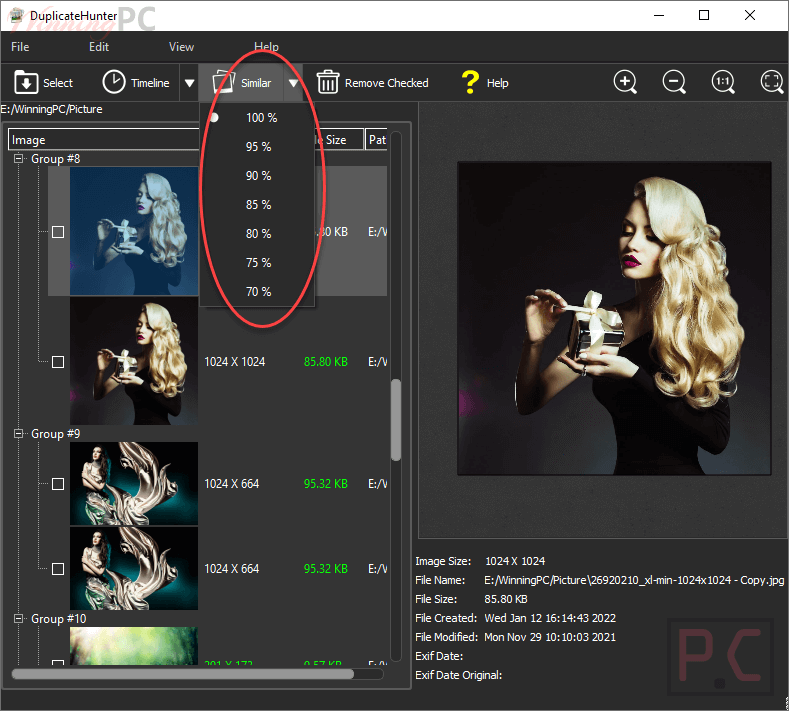Set preview to 1:1 actual size

tap(723, 82)
